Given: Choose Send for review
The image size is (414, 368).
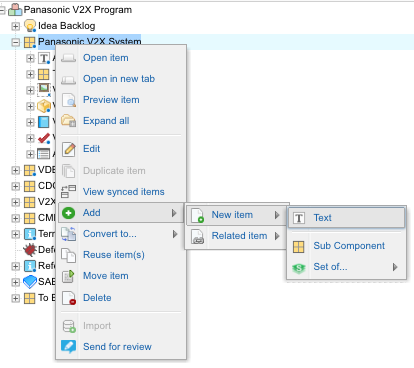Looking at the screenshot, I should [x=121, y=347].
